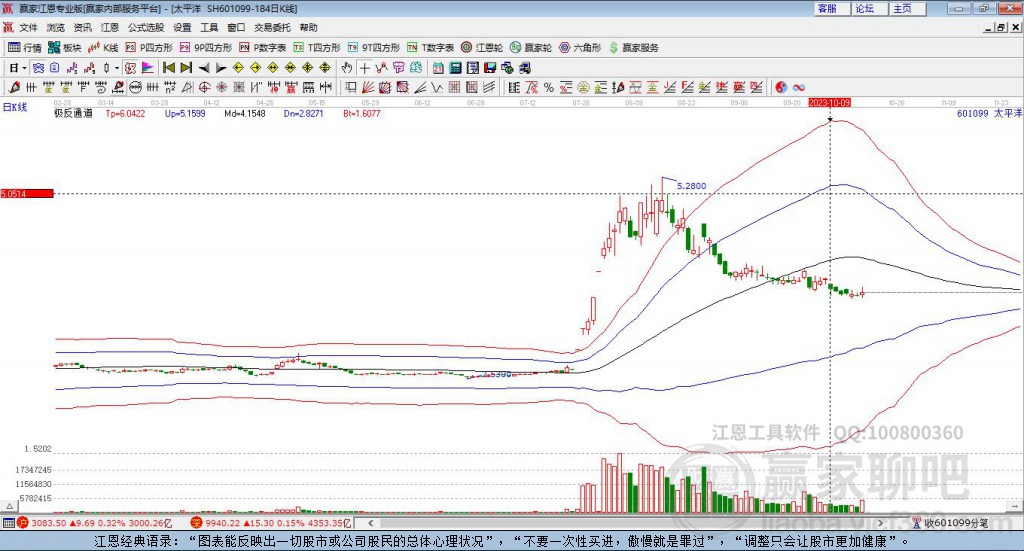Move chart left with black left arrow

point(204,68)
